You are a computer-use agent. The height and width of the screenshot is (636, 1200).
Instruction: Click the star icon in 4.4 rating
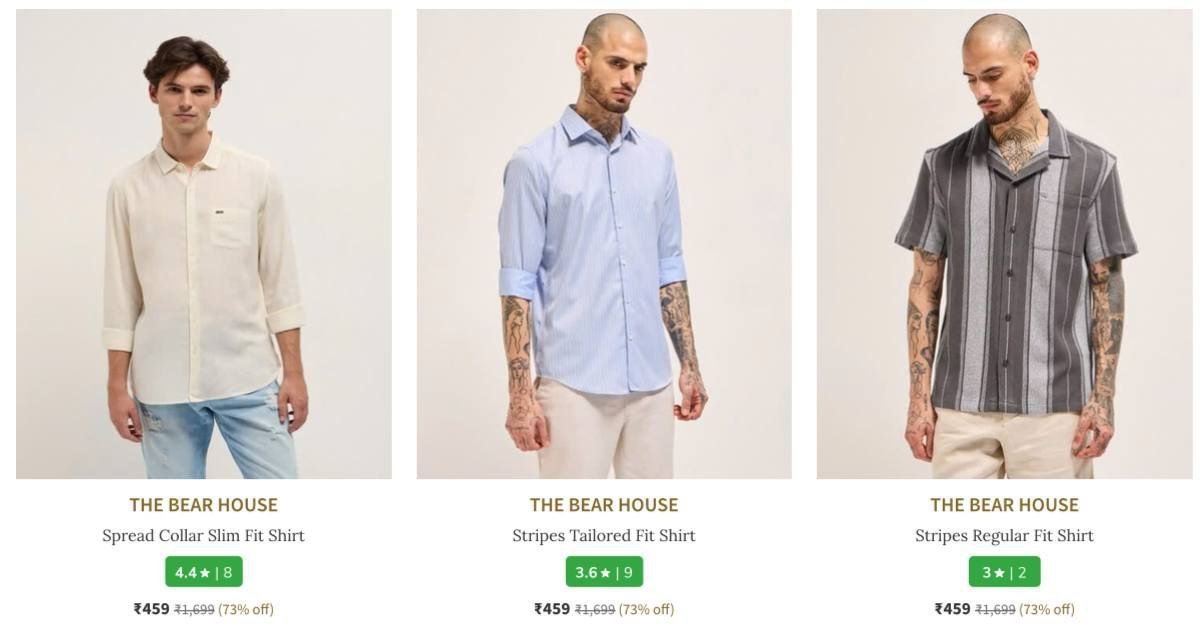tap(205, 573)
